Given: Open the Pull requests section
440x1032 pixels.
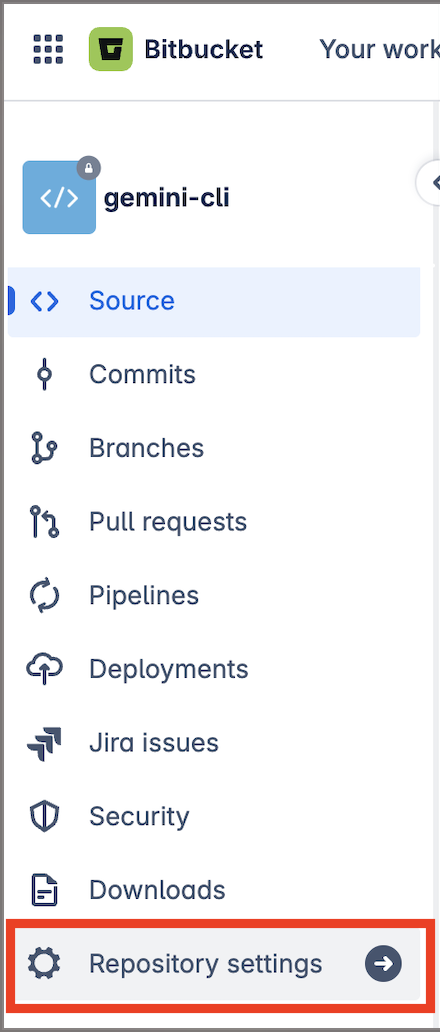Looking at the screenshot, I should 214,522.
